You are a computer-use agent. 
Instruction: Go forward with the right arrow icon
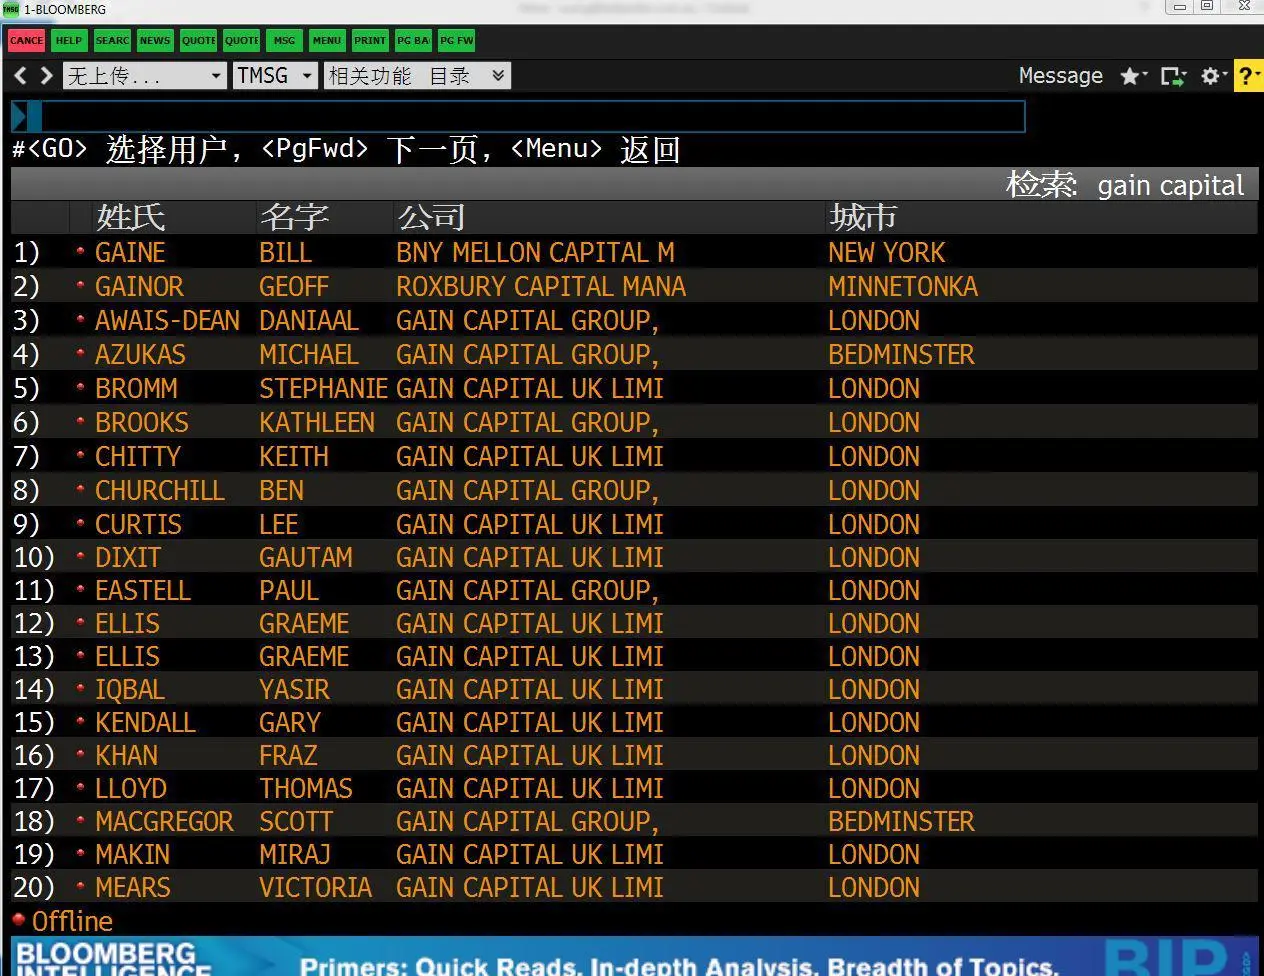click(x=46, y=75)
